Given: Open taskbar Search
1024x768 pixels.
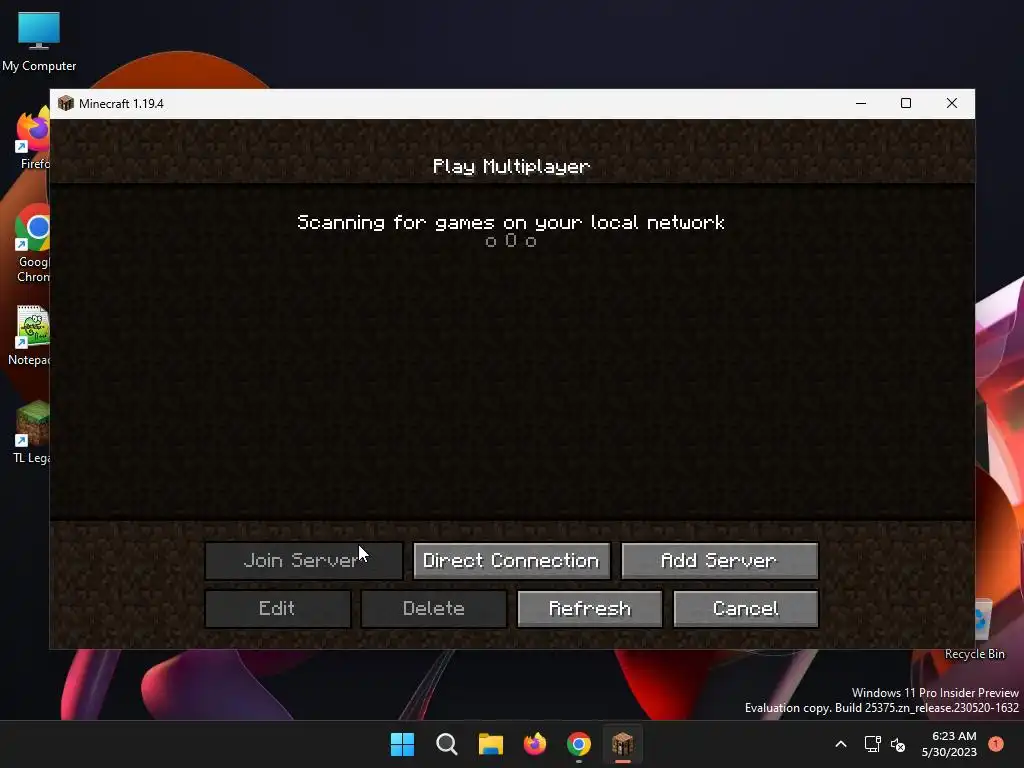Looking at the screenshot, I should coord(447,744).
